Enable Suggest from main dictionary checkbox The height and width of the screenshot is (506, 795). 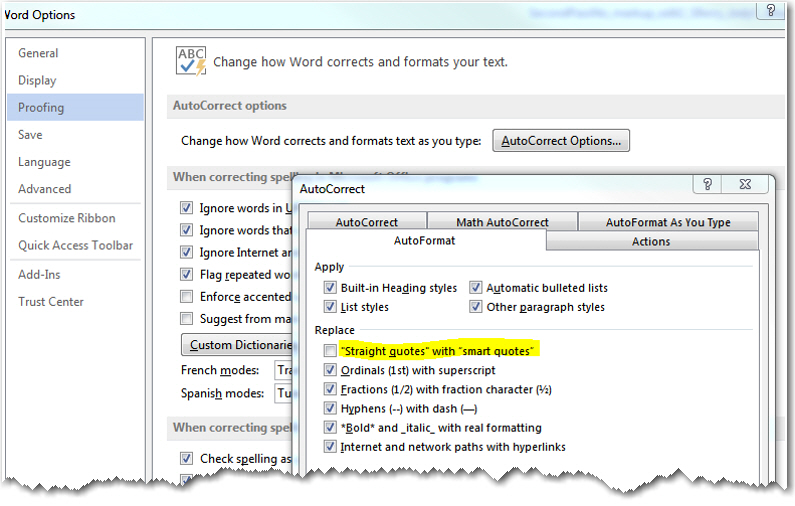187,318
